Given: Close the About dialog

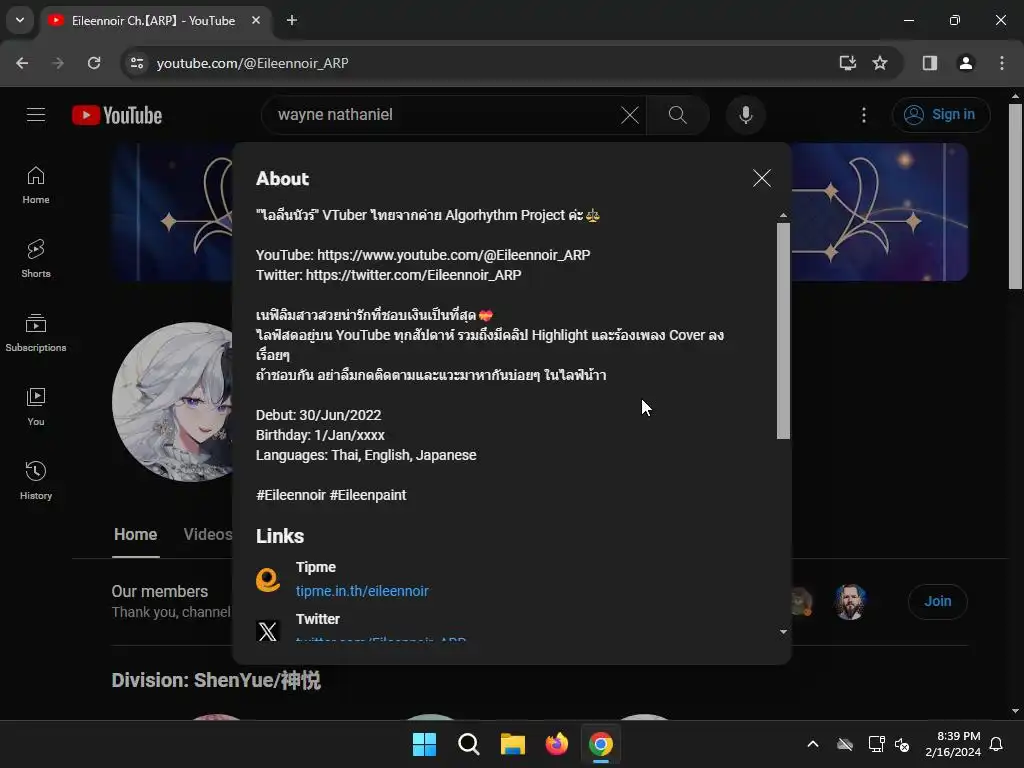Looking at the screenshot, I should [x=761, y=178].
